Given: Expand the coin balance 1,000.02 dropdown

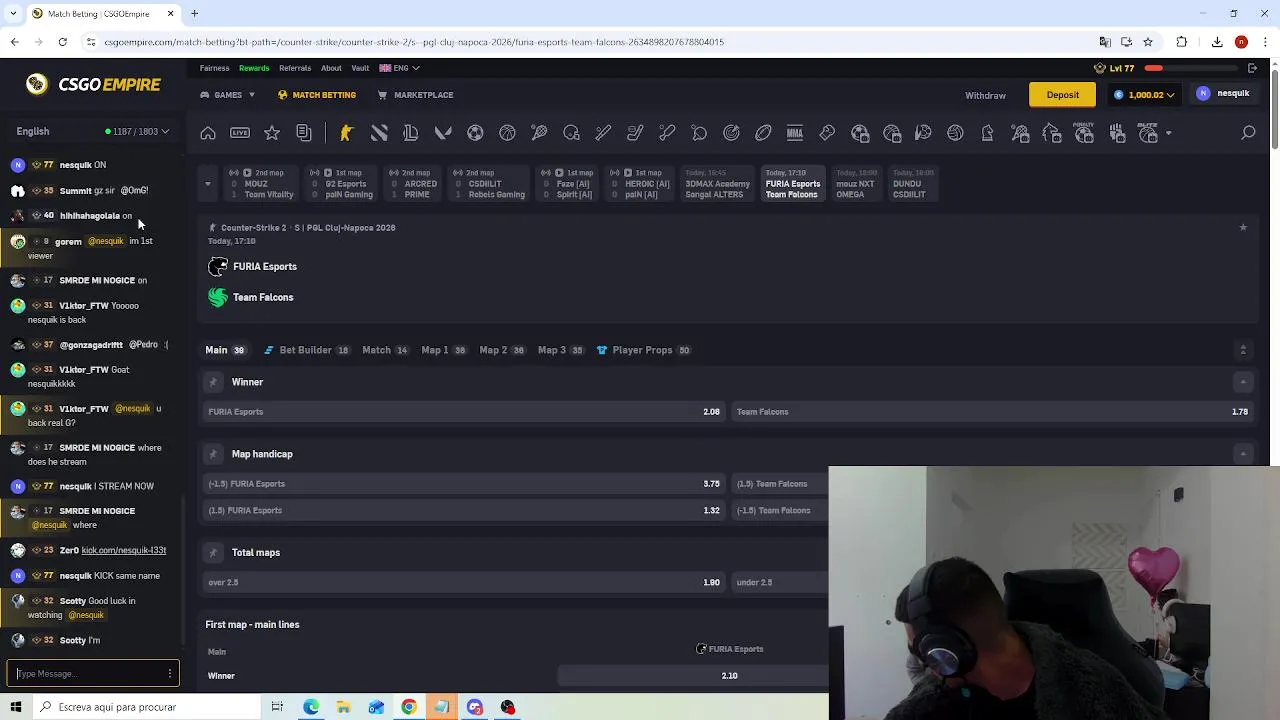Looking at the screenshot, I should [1145, 94].
